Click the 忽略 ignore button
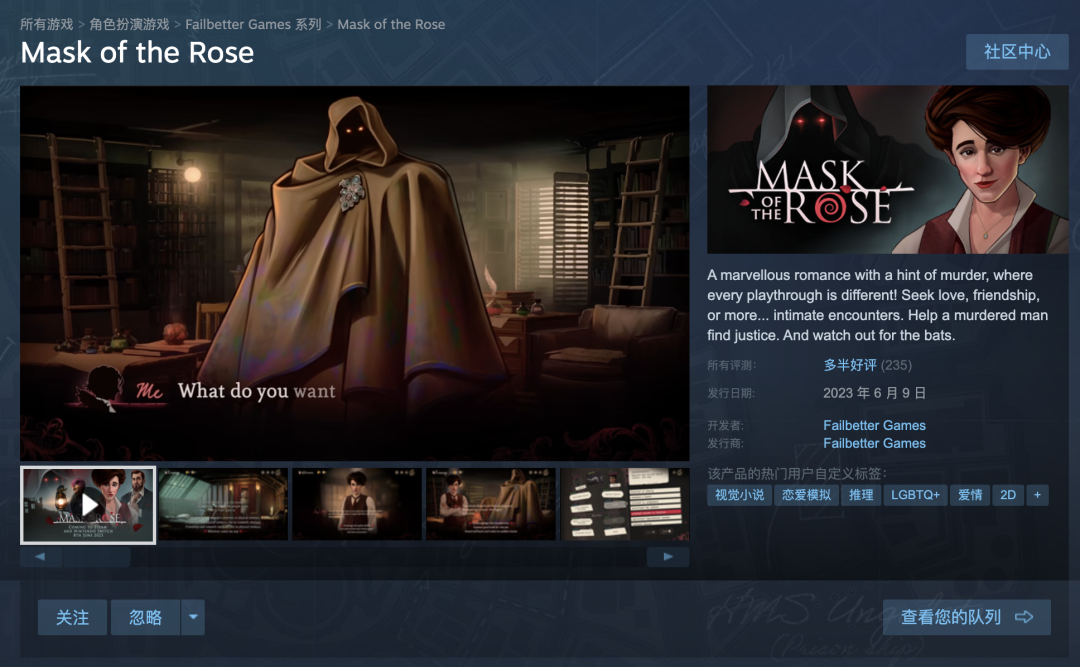The height and width of the screenshot is (667, 1080). pyautogui.click(x=145, y=617)
